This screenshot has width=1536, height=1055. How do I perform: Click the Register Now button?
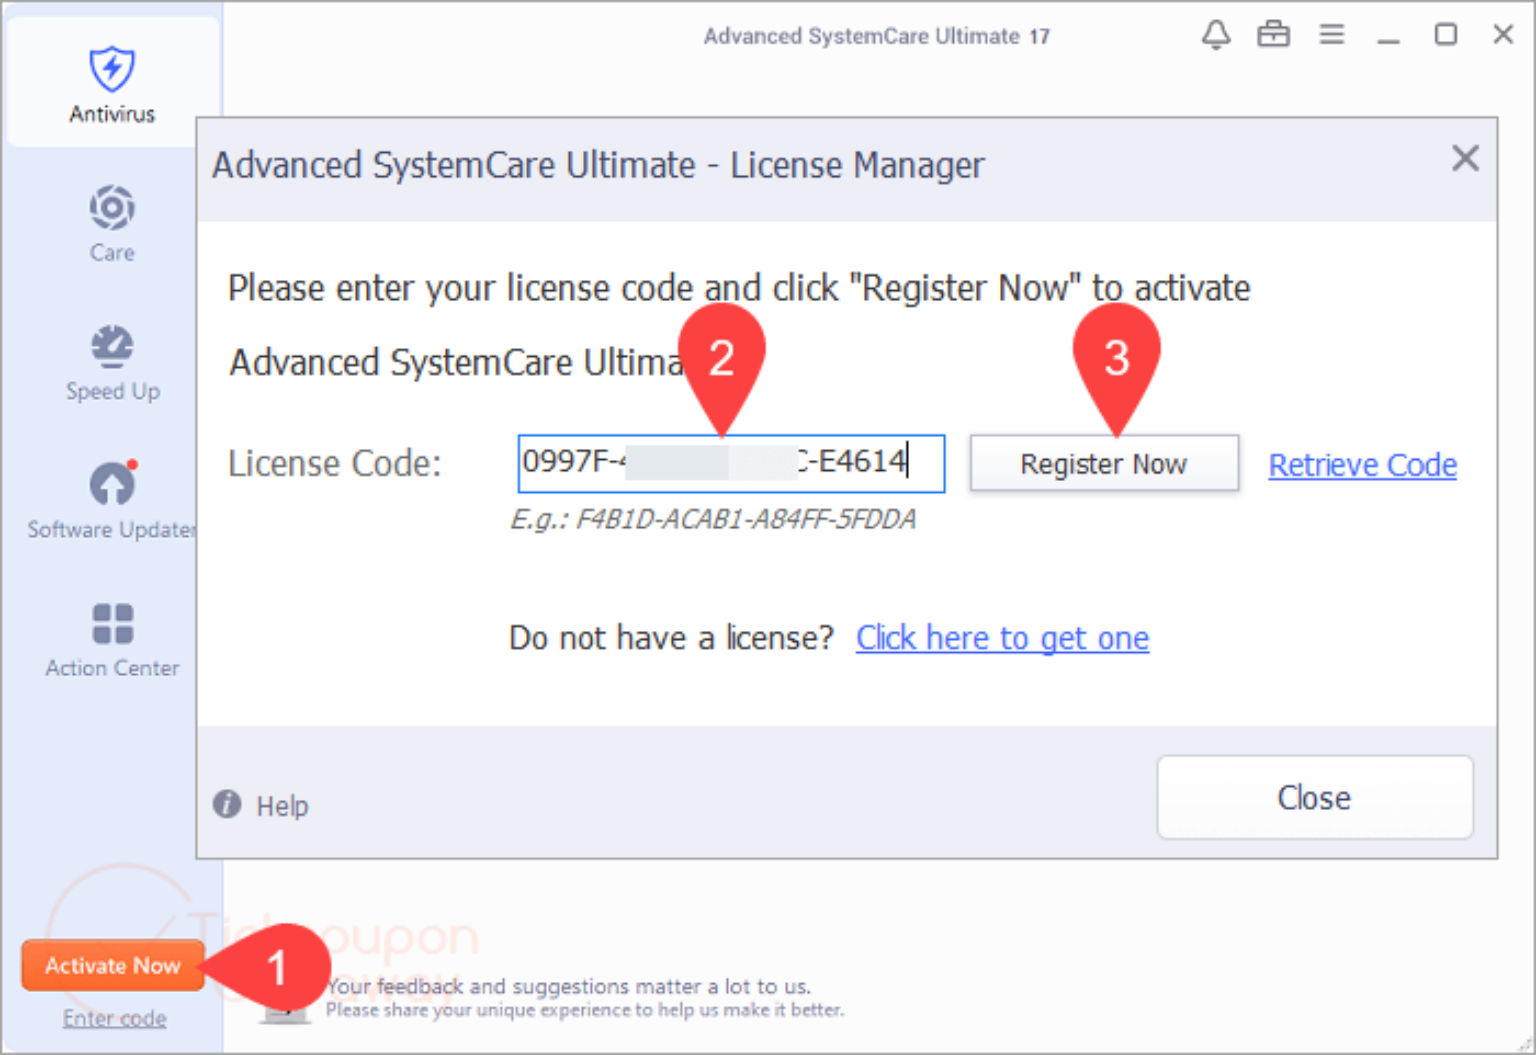coord(1103,463)
